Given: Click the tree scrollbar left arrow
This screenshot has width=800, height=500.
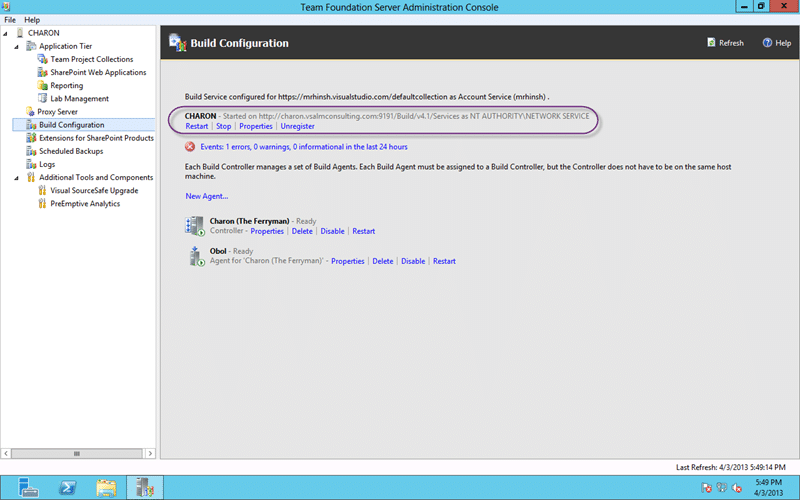Looking at the screenshot, I should click(6, 454).
